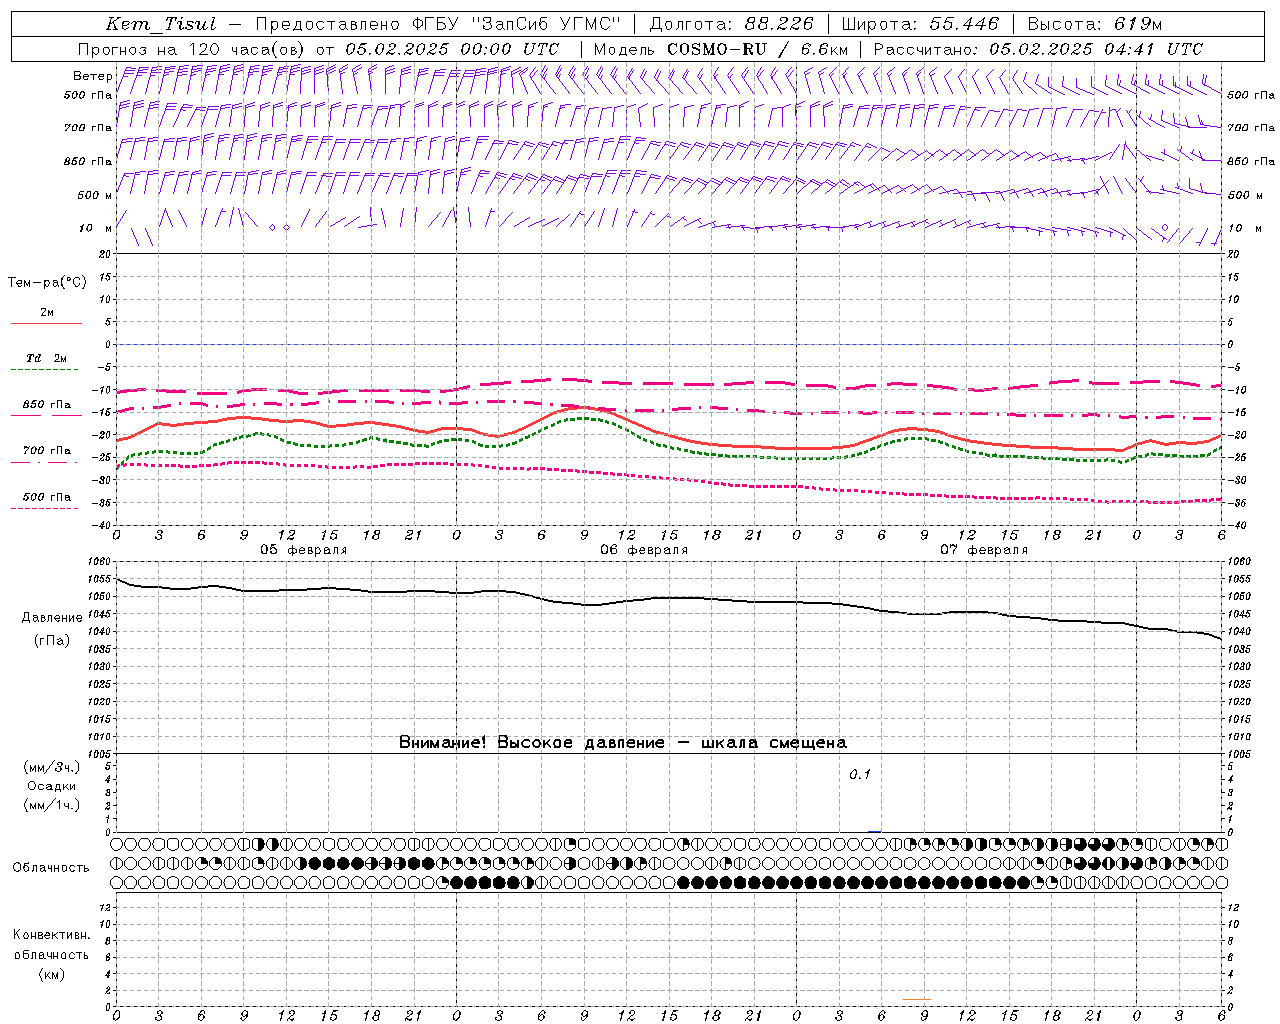The width and height of the screenshot is (1280, 1024).
Task: Click the 06 февраля date label
Action: coord(644,550)
